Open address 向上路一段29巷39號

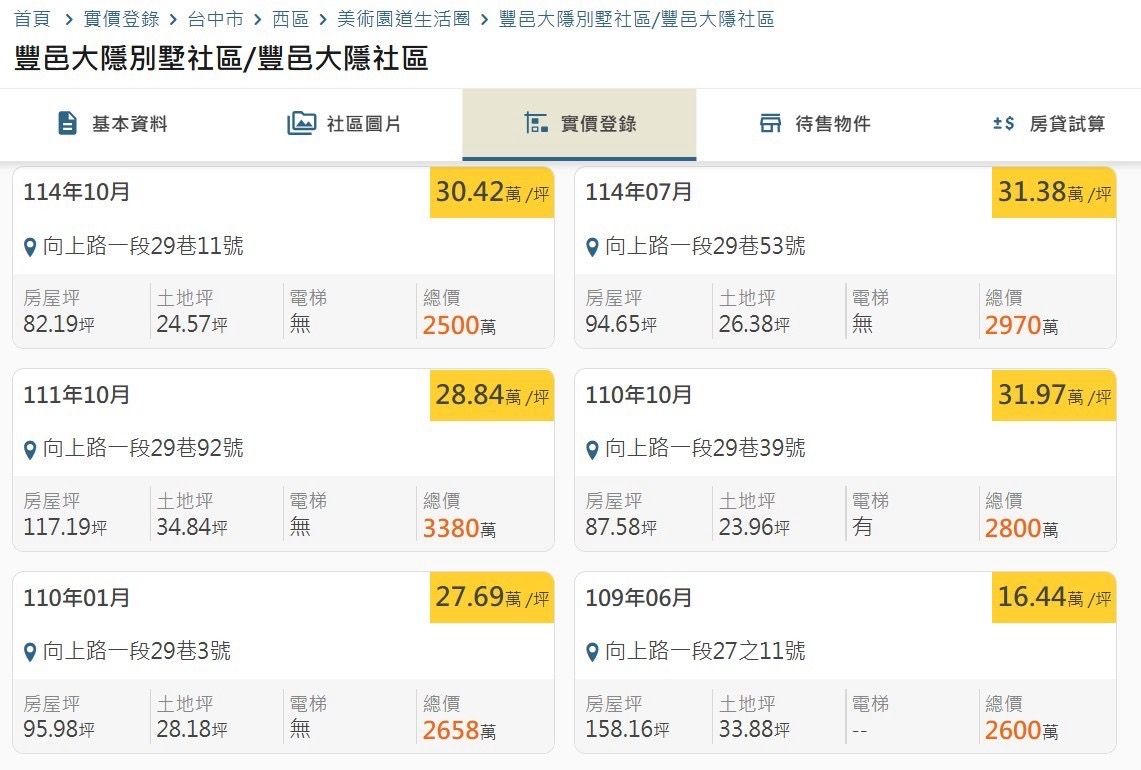(x=705, y=448)
